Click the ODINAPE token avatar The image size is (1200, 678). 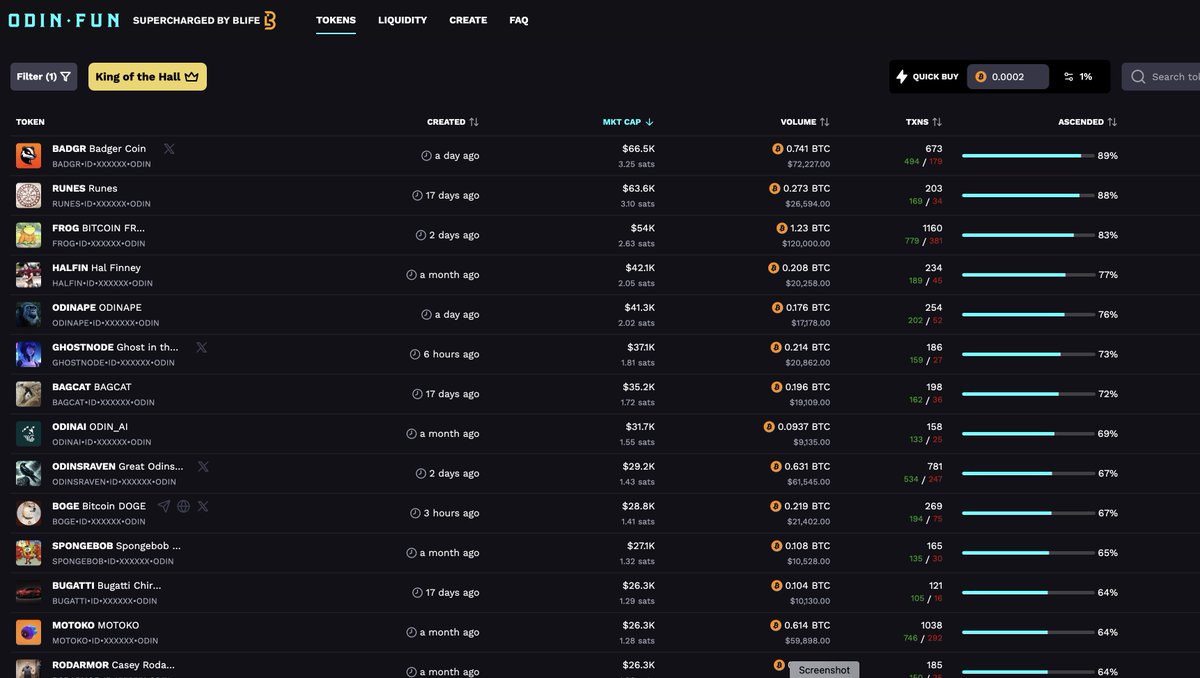point(28,315)
